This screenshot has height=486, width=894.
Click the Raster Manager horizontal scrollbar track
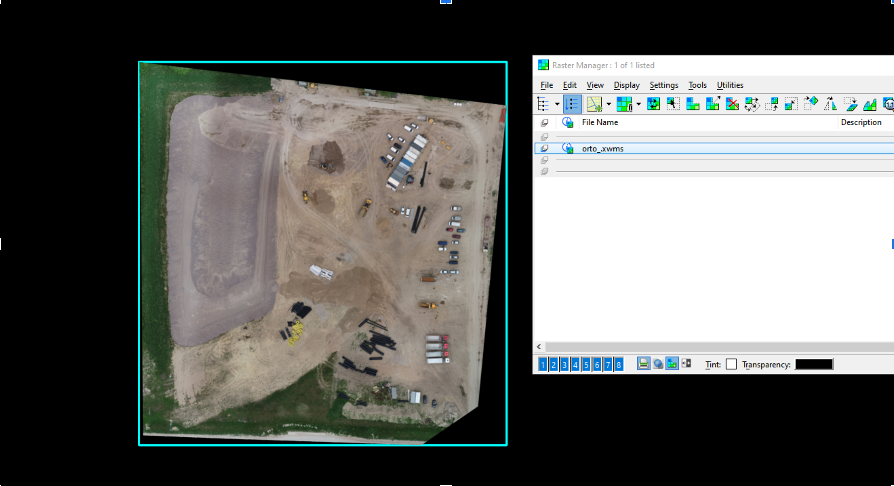(720, 347)
